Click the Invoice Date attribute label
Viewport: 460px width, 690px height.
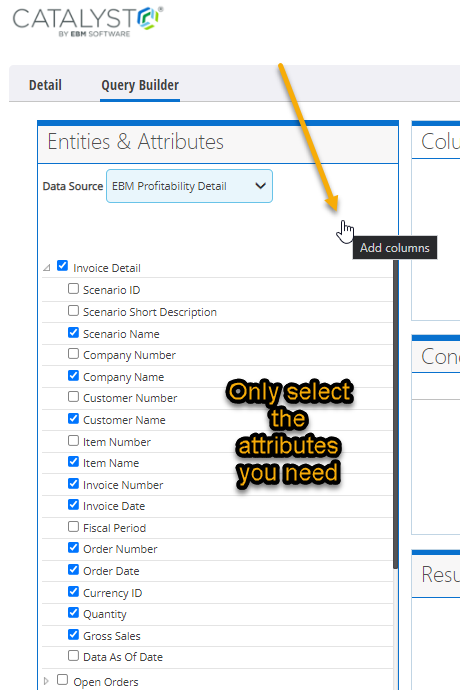(x=114, y=506)
